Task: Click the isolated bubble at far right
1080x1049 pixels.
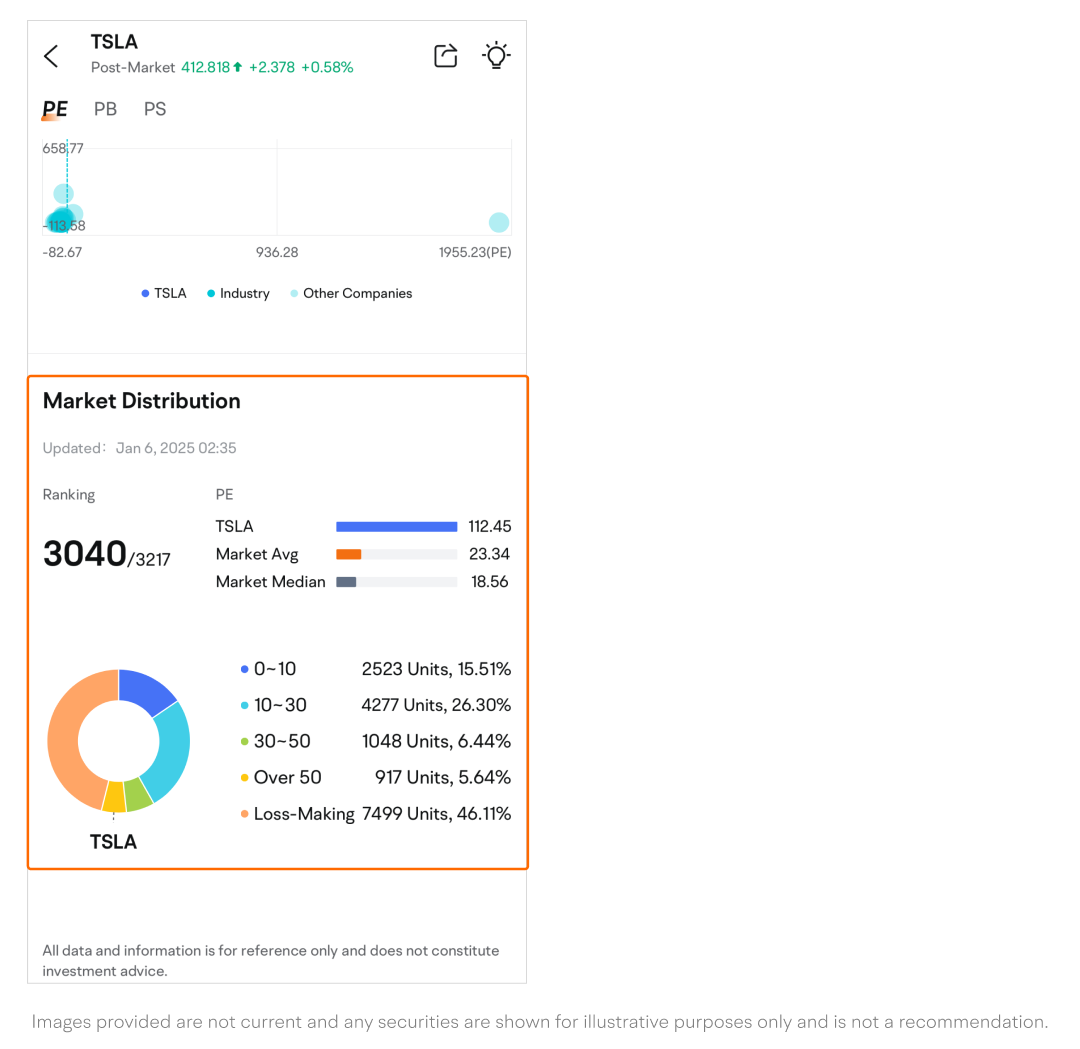Action: [x=499, y=222]
